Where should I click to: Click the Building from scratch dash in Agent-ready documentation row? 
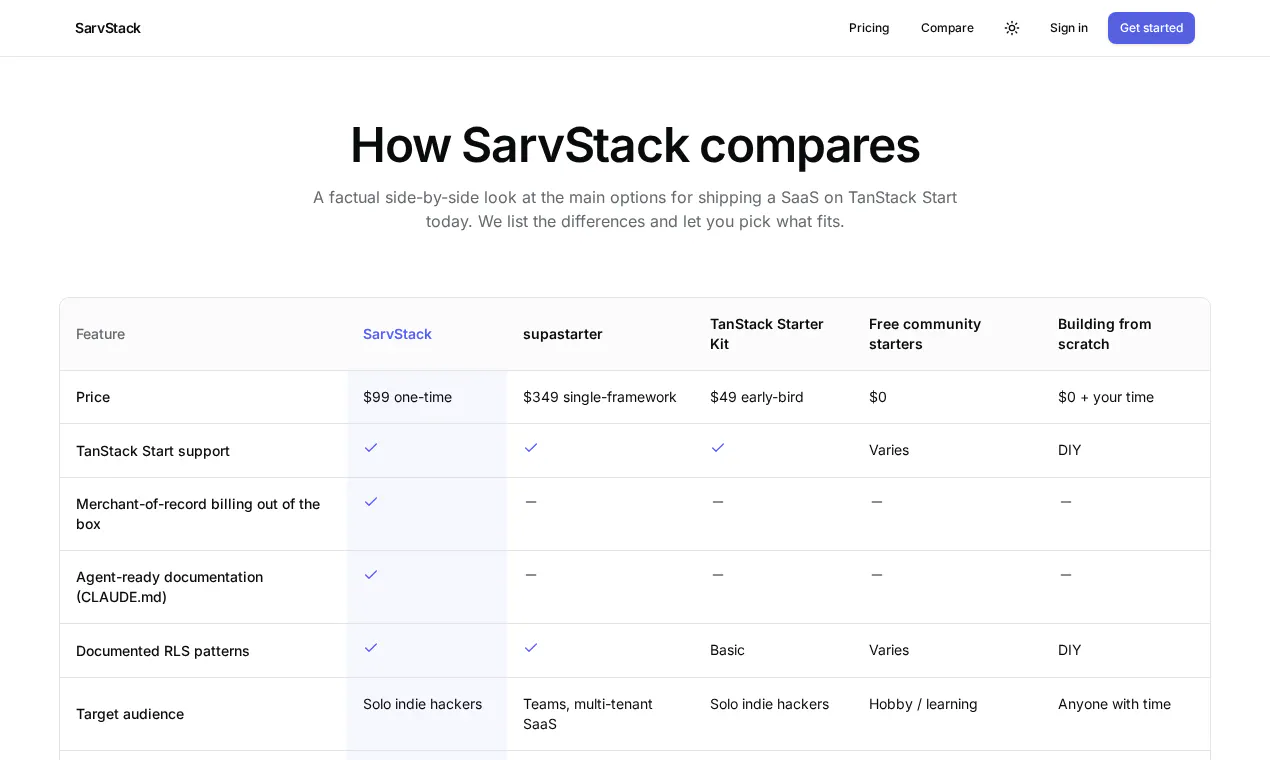click(1066, 574)
